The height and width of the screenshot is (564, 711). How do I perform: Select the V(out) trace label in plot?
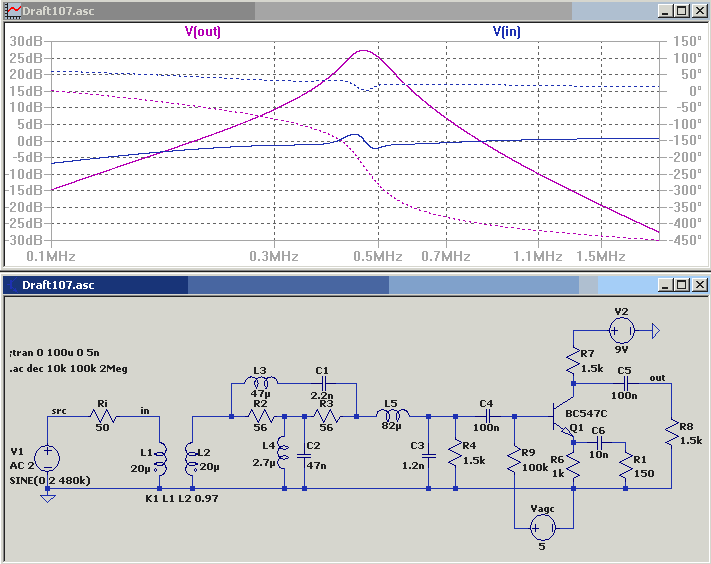click(202, 32)
